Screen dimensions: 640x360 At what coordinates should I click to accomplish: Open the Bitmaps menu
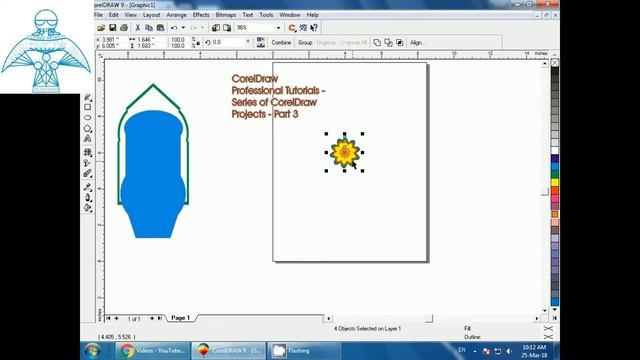pyautogui.click(x=226, y=15)
